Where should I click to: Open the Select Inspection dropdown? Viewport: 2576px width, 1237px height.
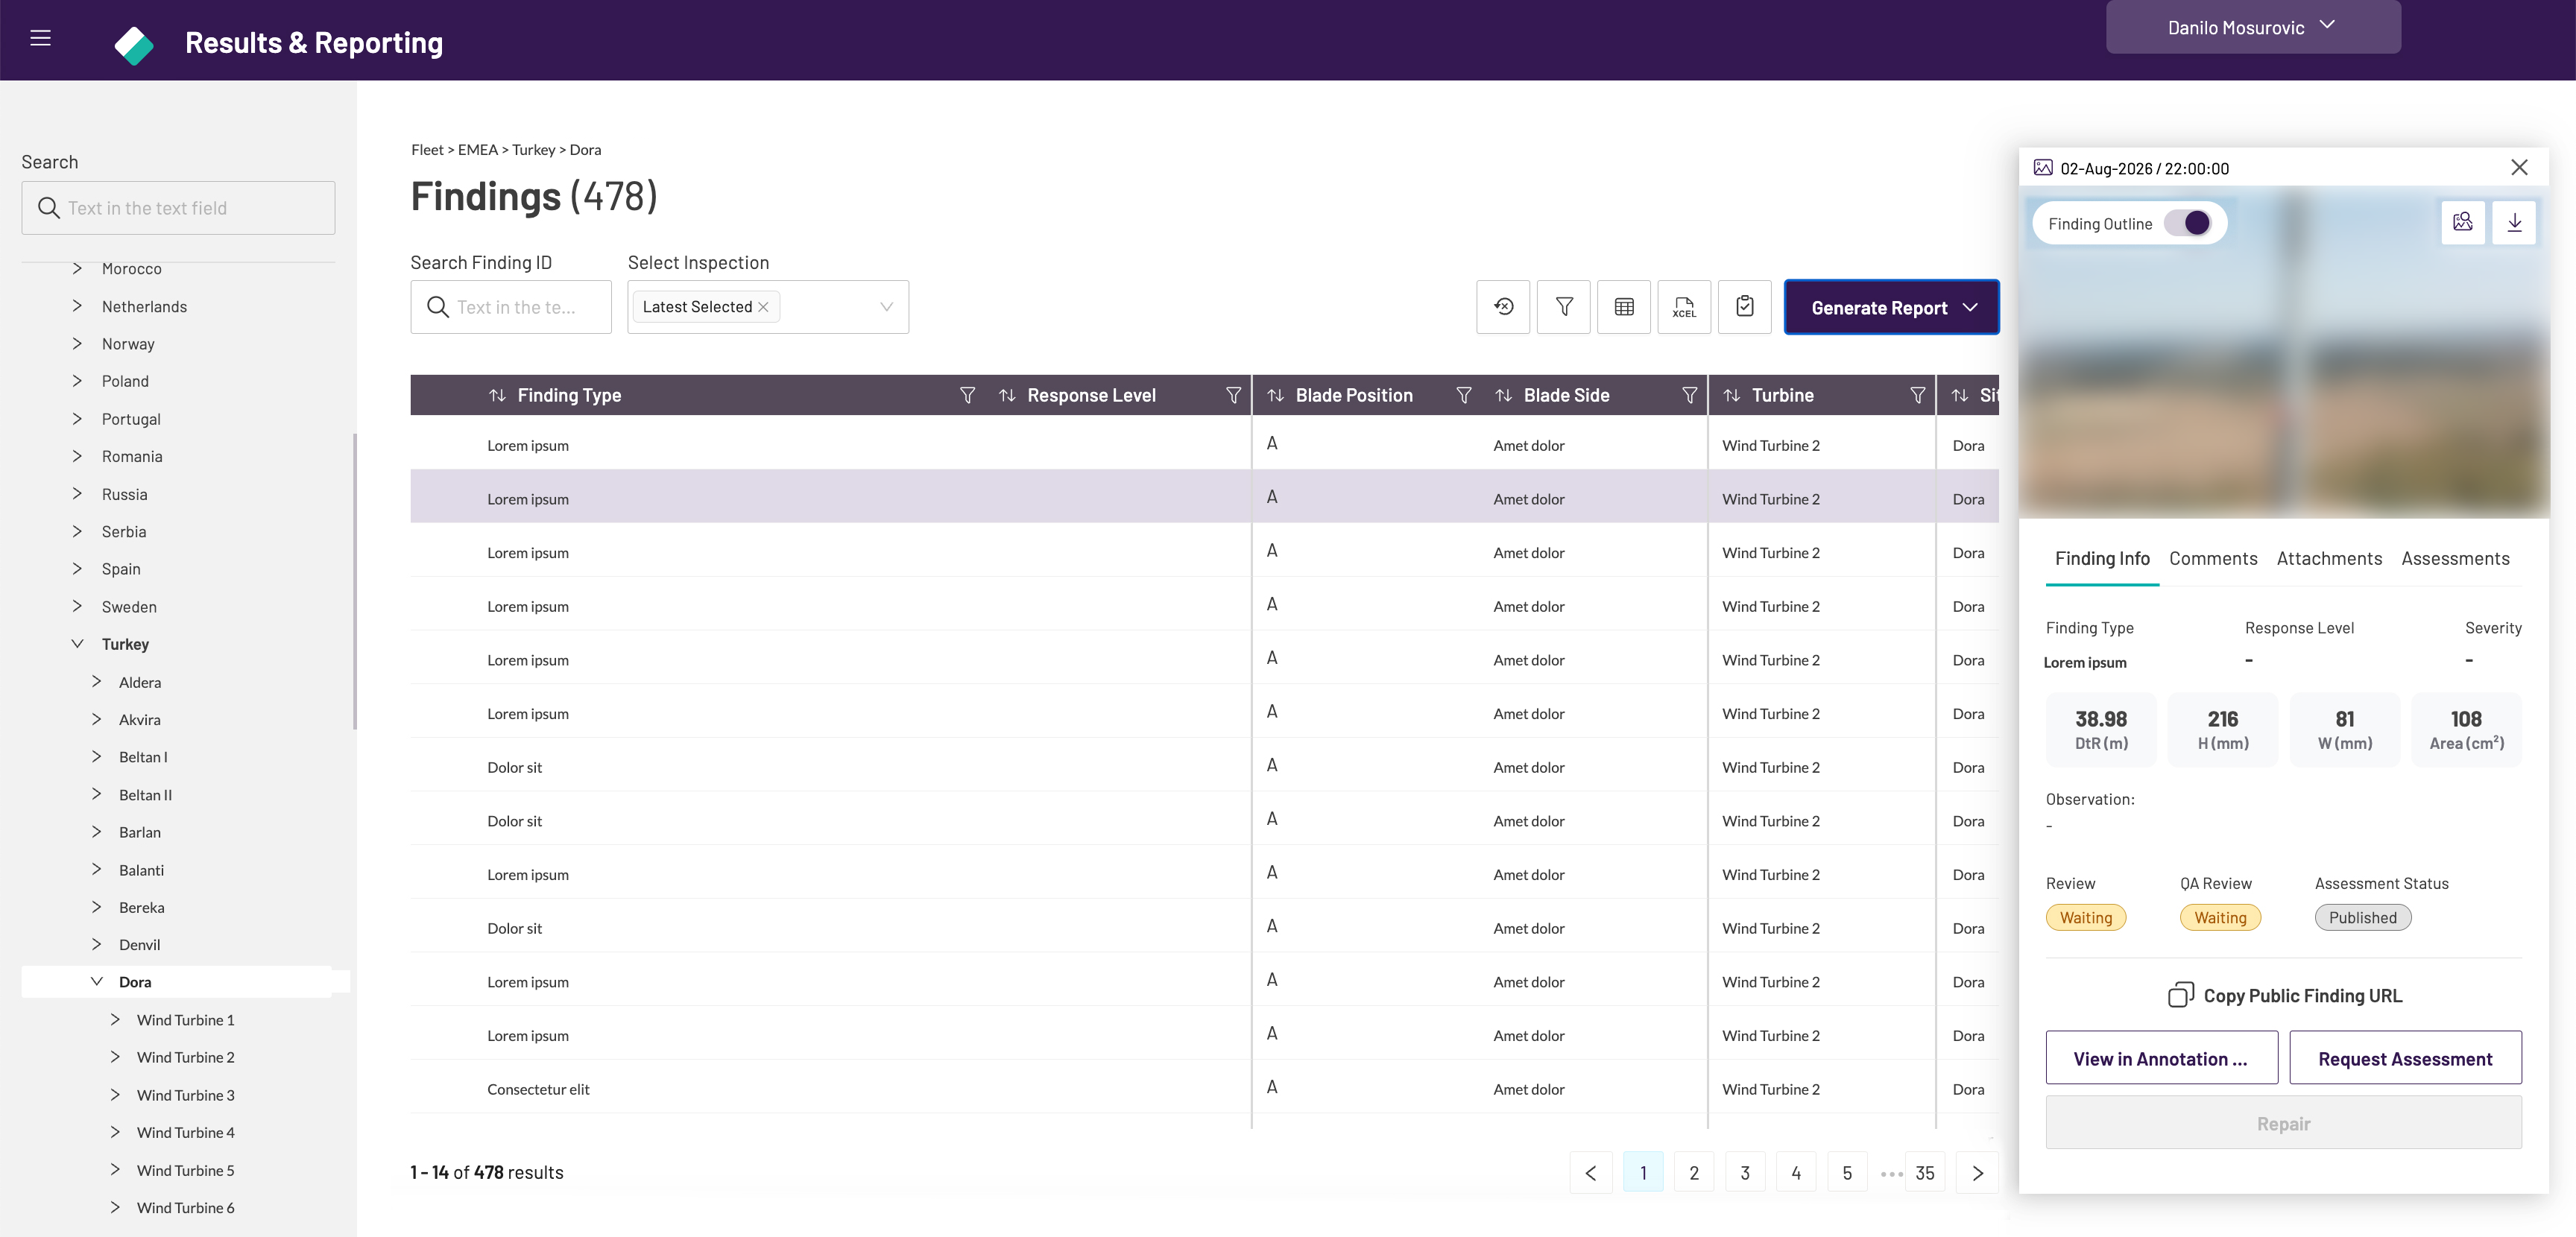pyautogui.click(x=886, y=307)
